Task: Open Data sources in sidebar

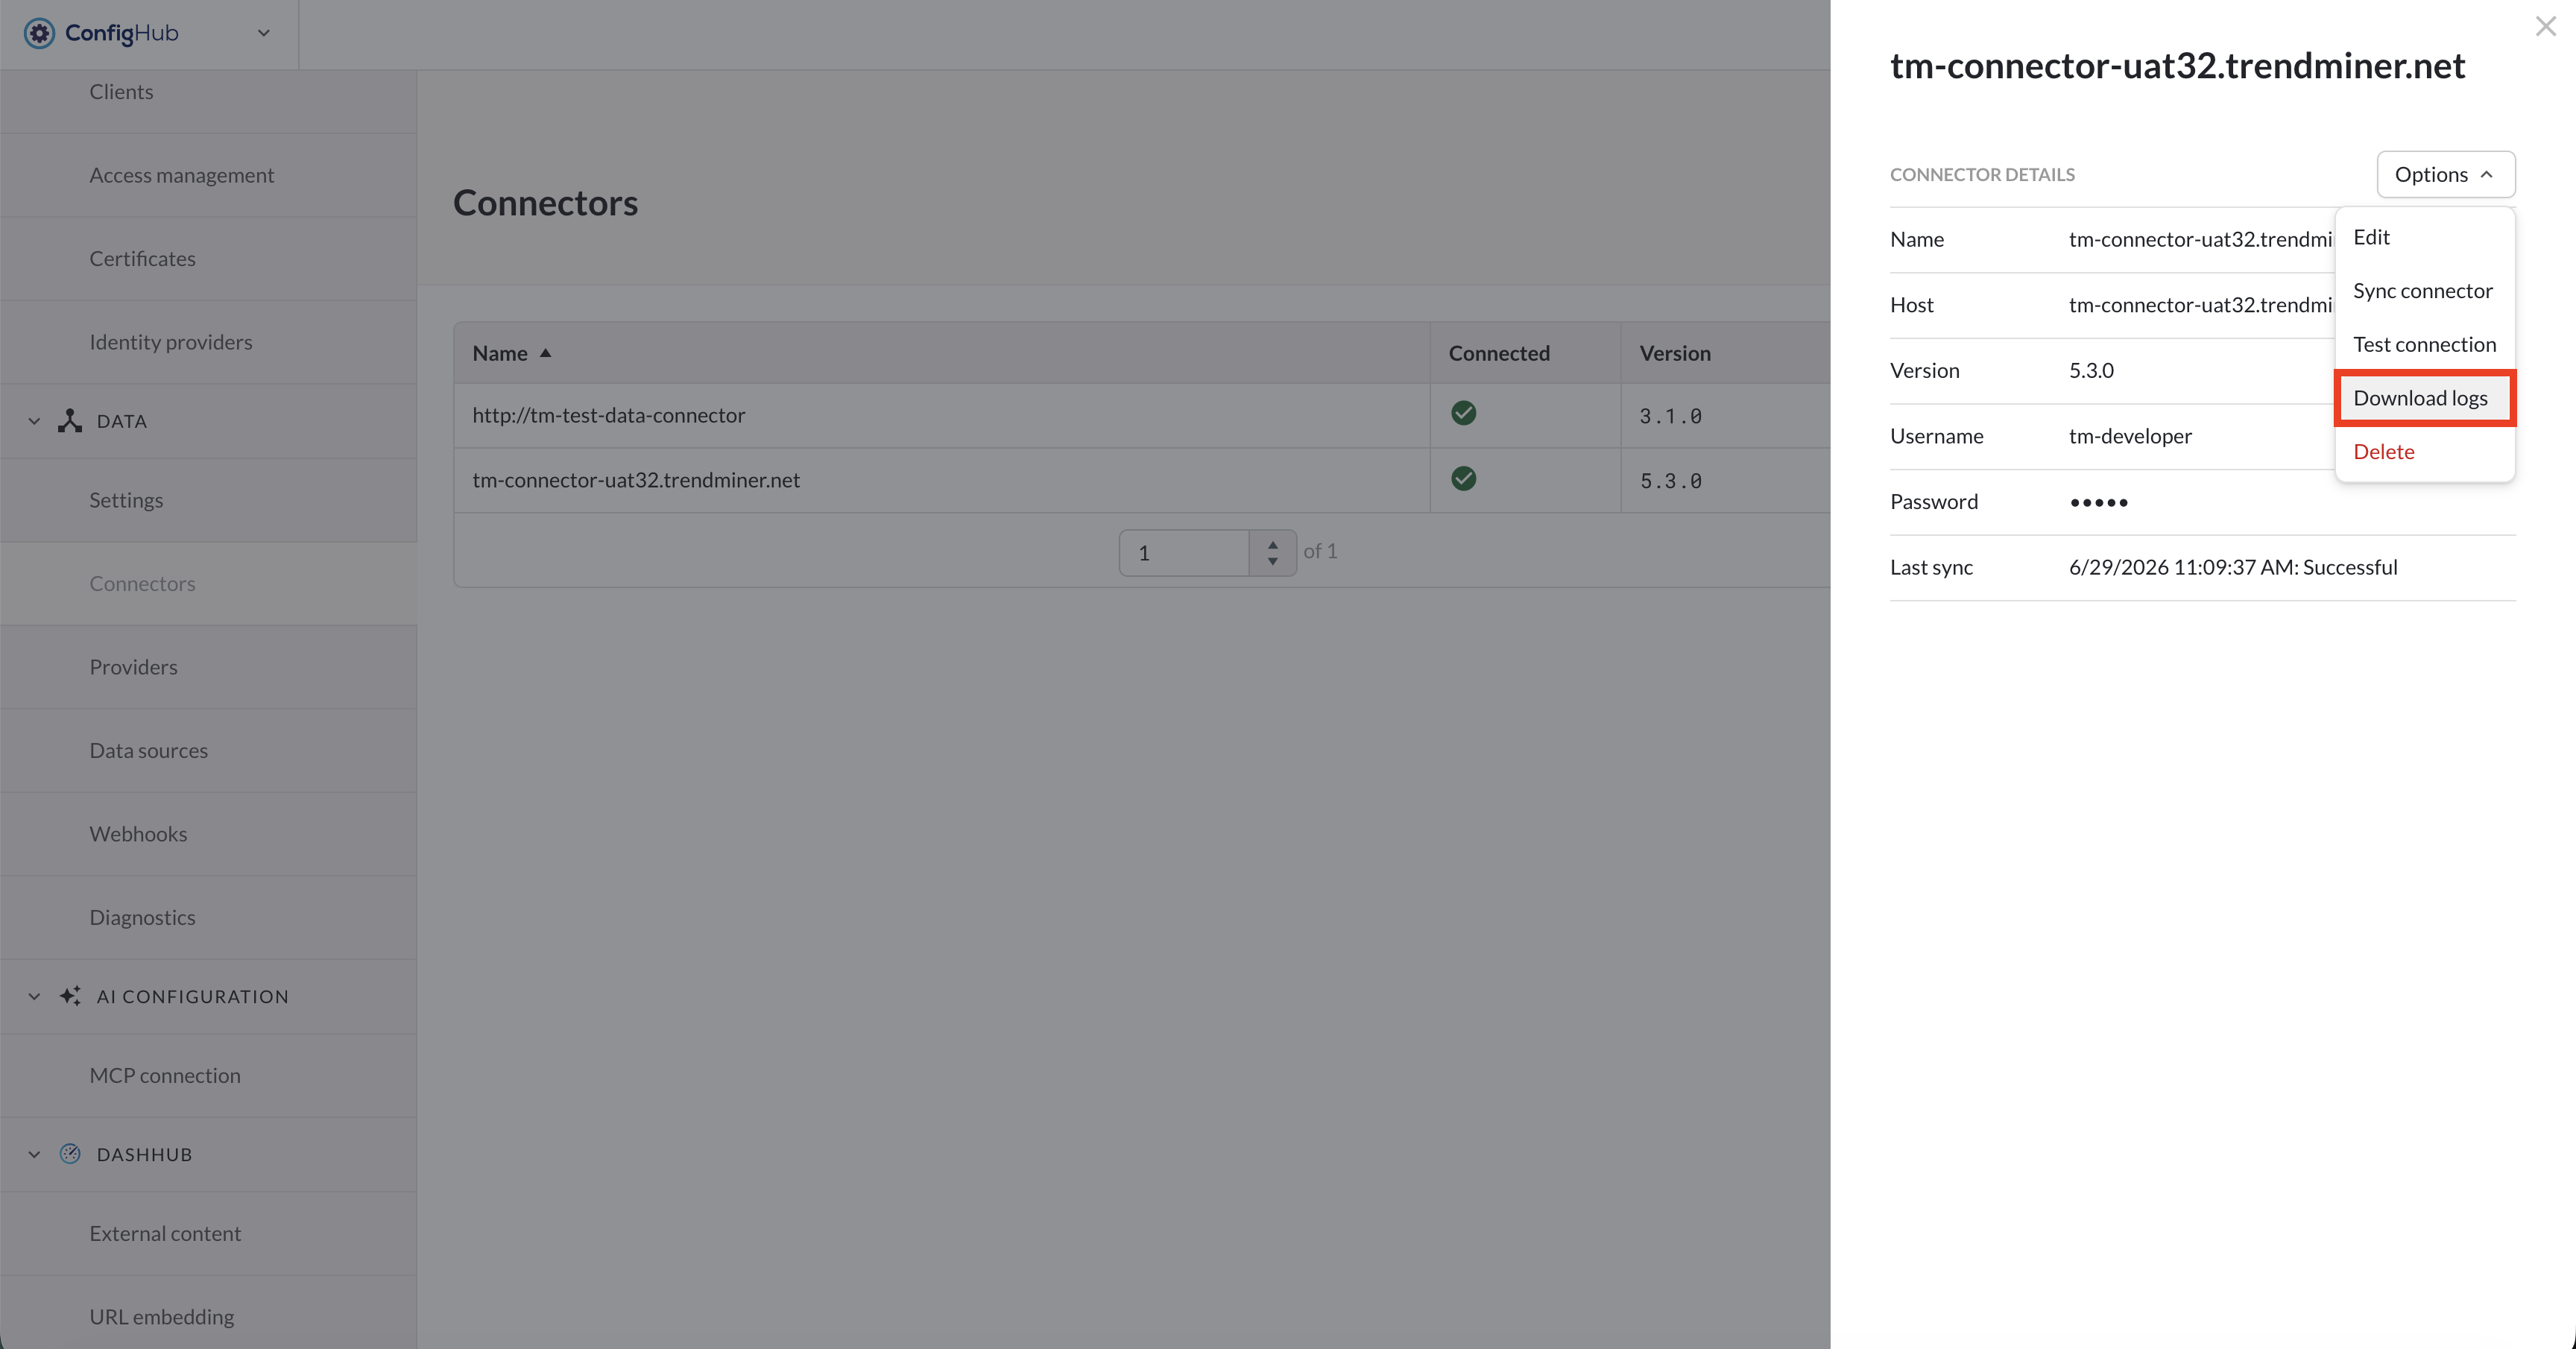Action: [x=208, y=751]
